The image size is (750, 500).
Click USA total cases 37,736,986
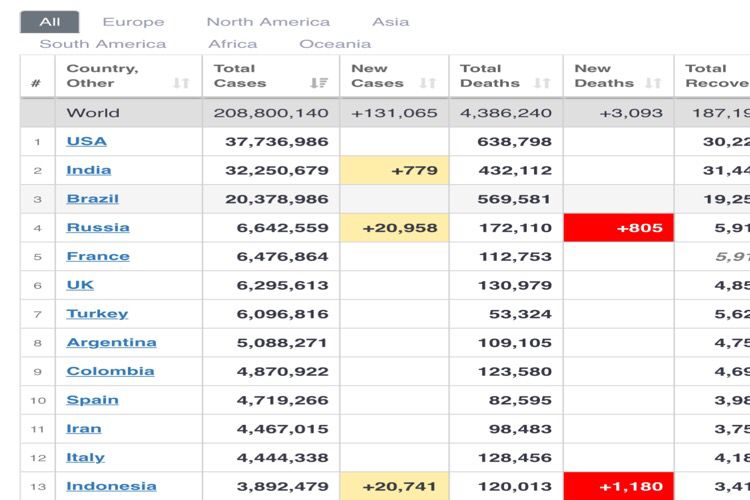click(x=277, y=142)
